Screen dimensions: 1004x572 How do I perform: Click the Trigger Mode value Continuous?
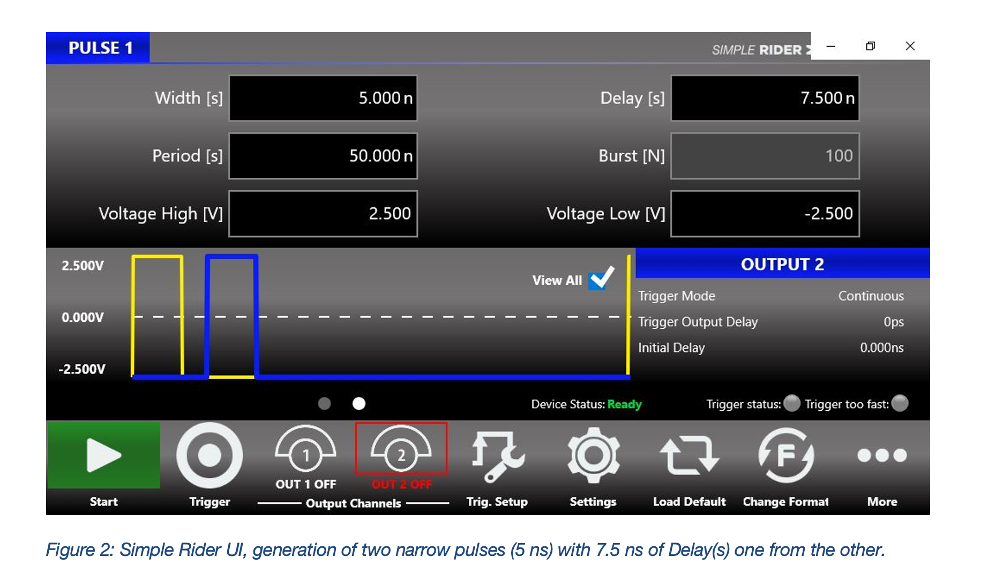pos(871,296)
